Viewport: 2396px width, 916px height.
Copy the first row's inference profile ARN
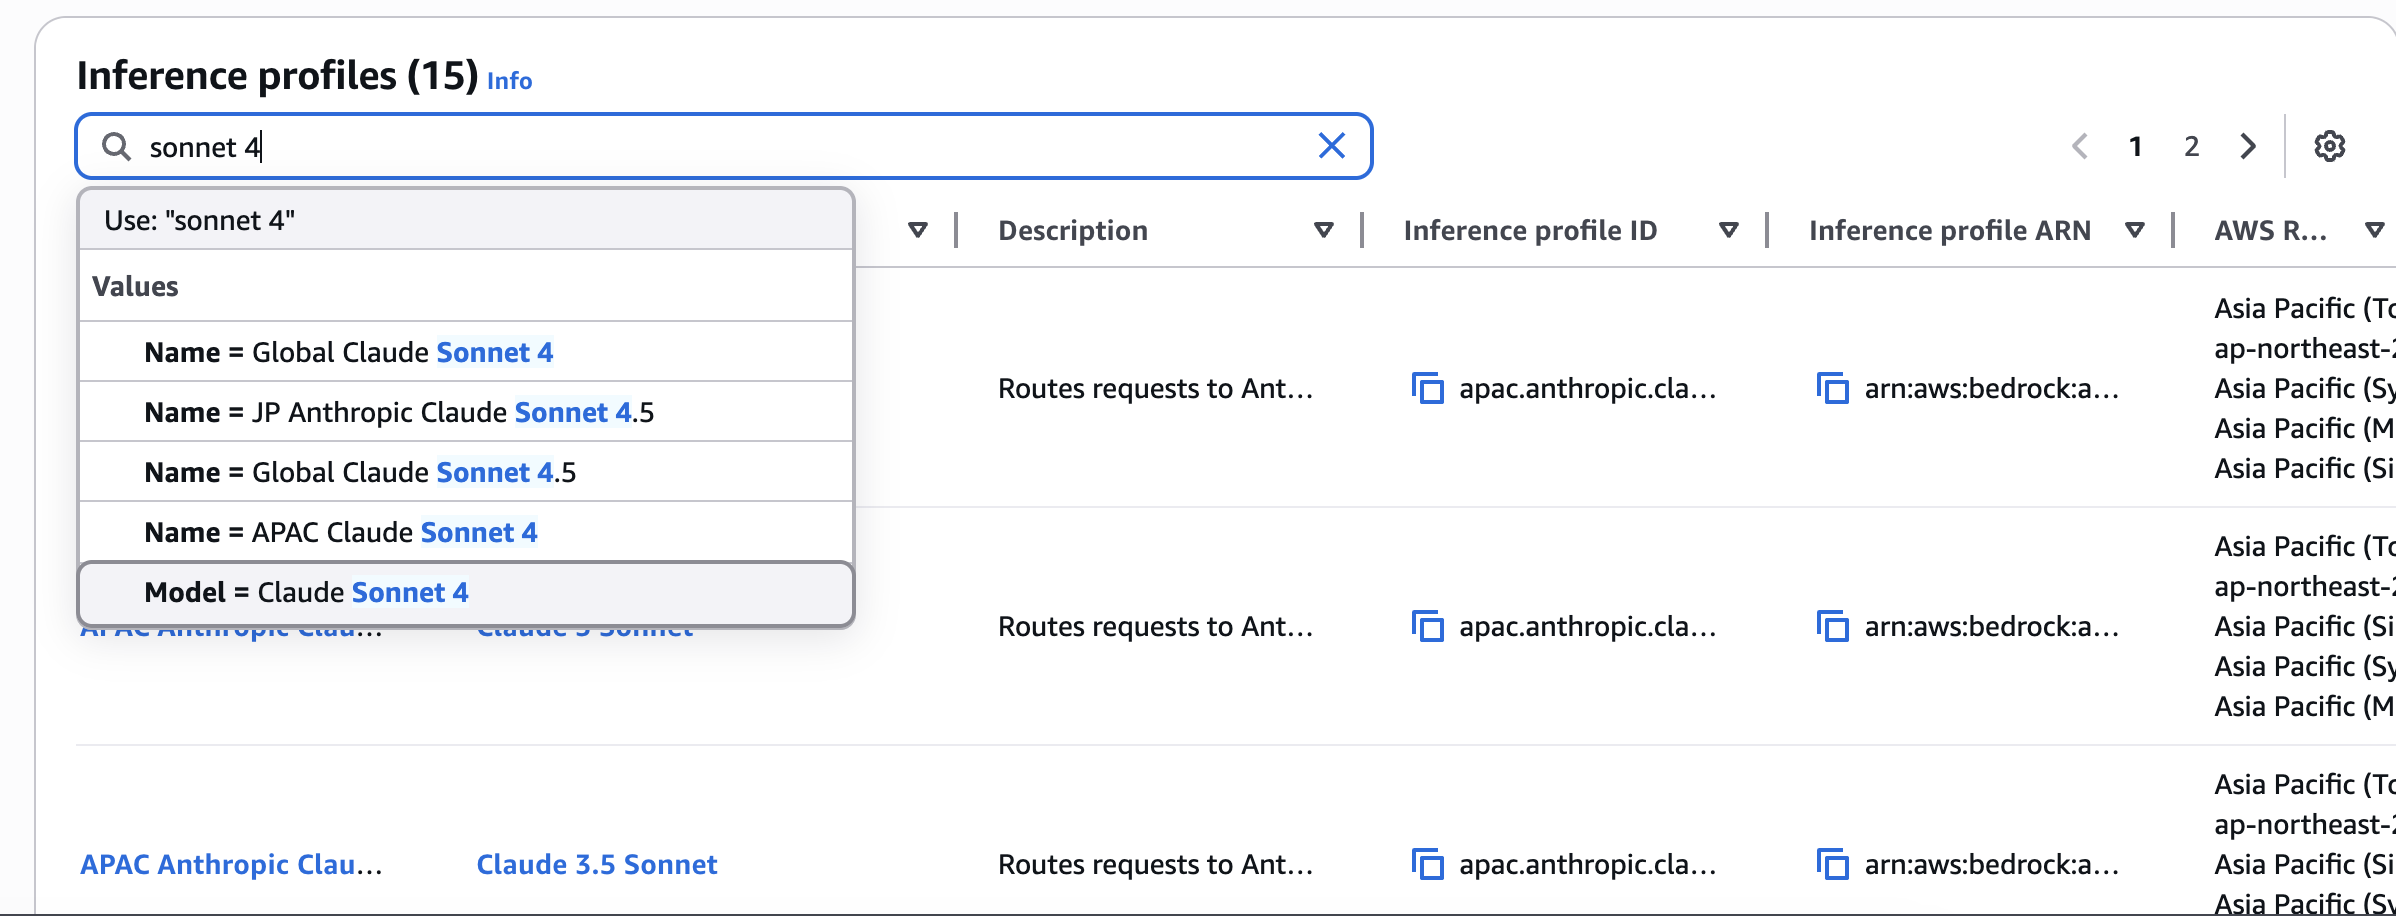(x=1832, y=389)
